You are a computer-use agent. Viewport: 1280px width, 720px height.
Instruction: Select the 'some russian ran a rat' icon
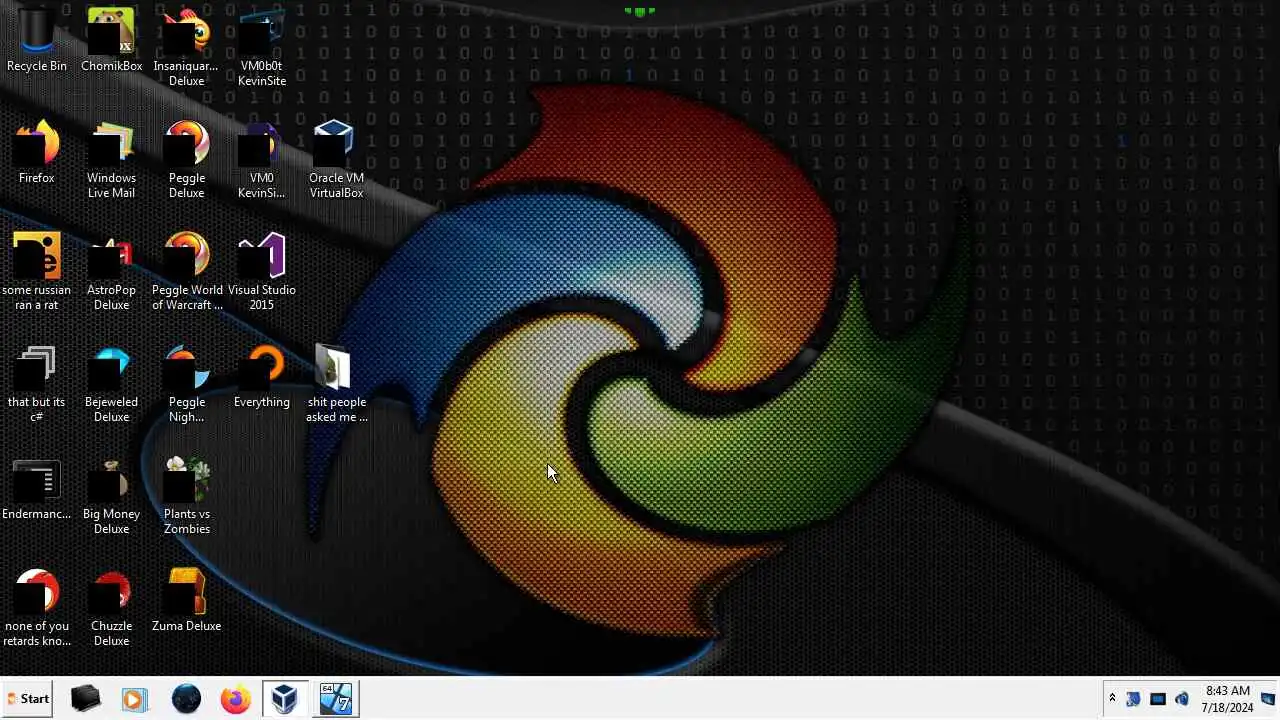tap(37, 272)
